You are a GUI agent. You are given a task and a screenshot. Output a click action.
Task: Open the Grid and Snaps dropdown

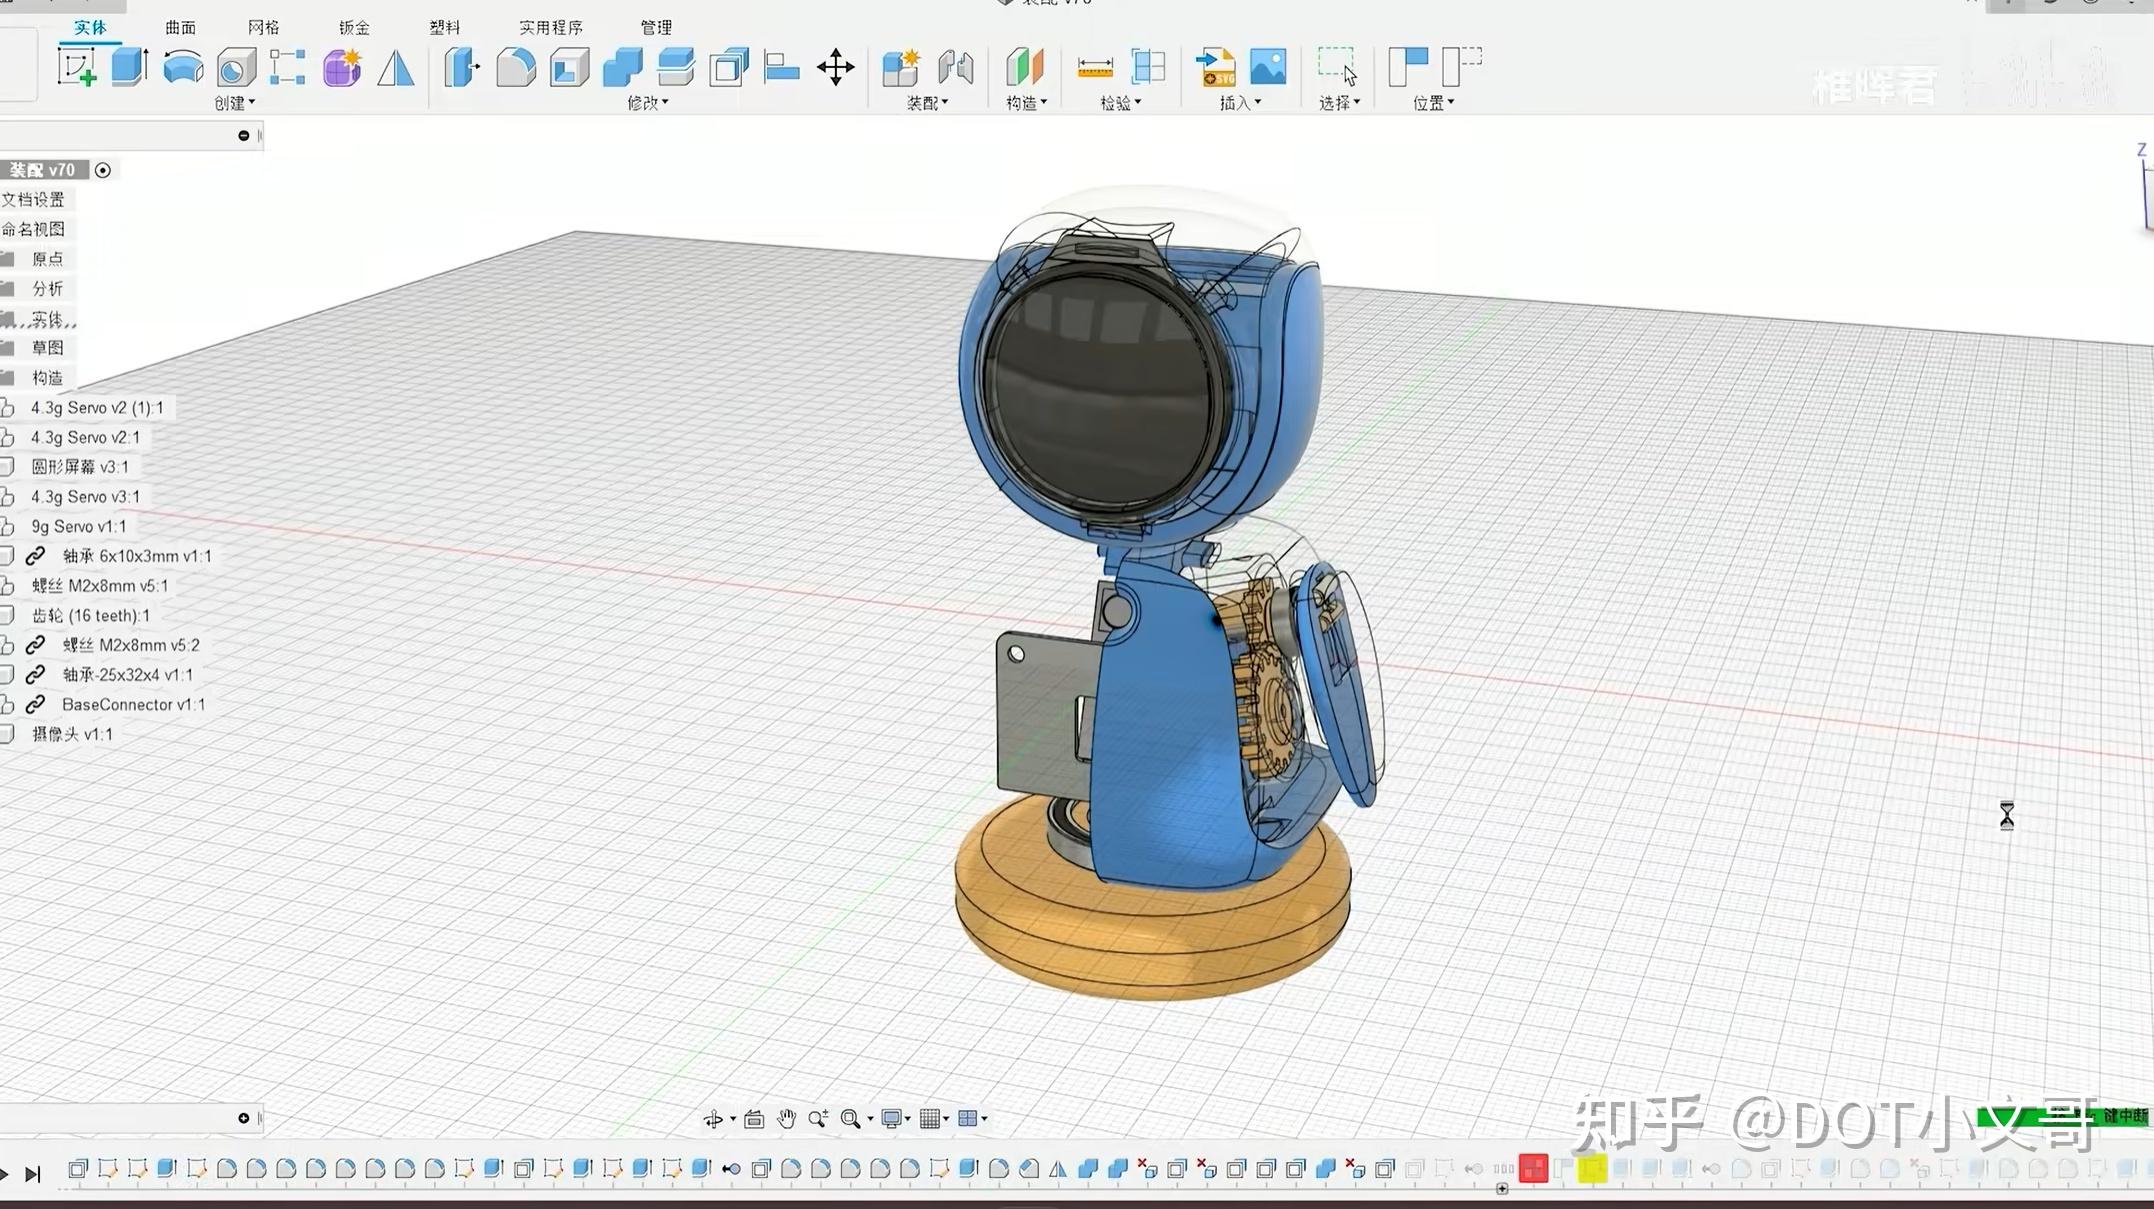pos(934,1119)
